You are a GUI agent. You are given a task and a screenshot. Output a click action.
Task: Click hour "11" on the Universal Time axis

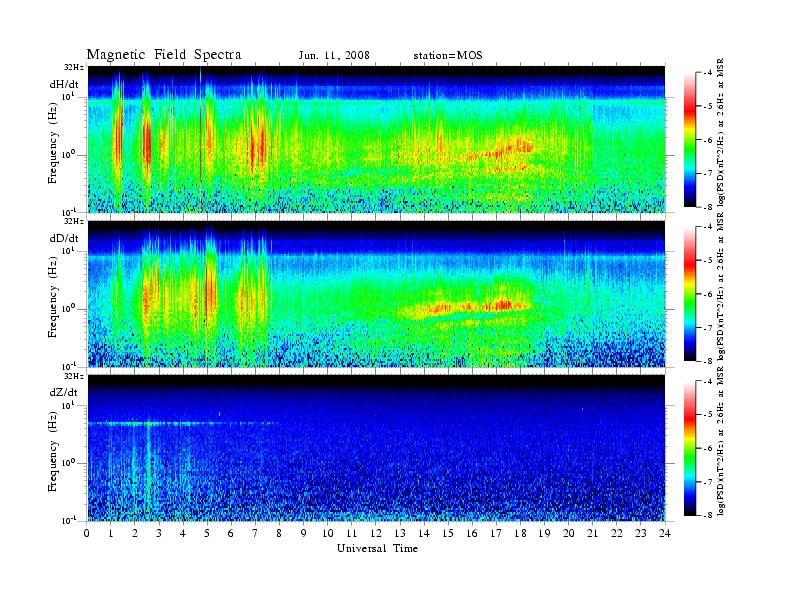tap(352, 533)
